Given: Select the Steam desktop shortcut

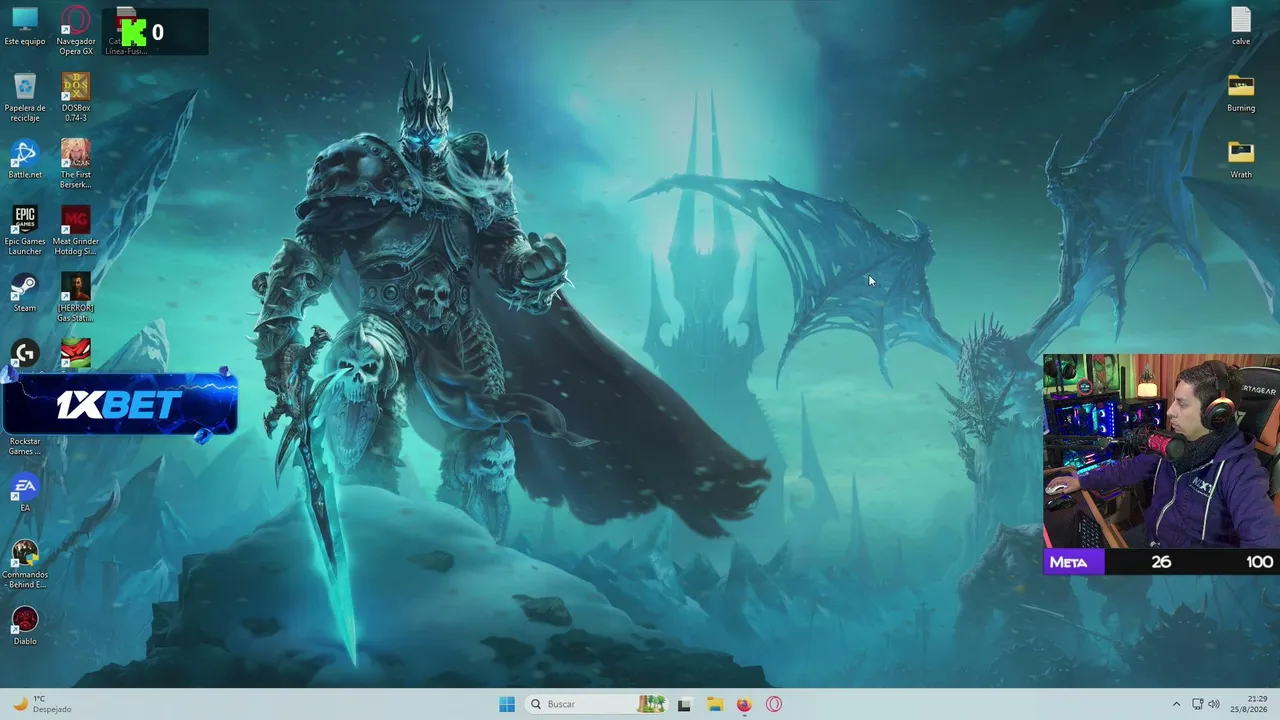Looking at the screenshot, I should 25,293.
